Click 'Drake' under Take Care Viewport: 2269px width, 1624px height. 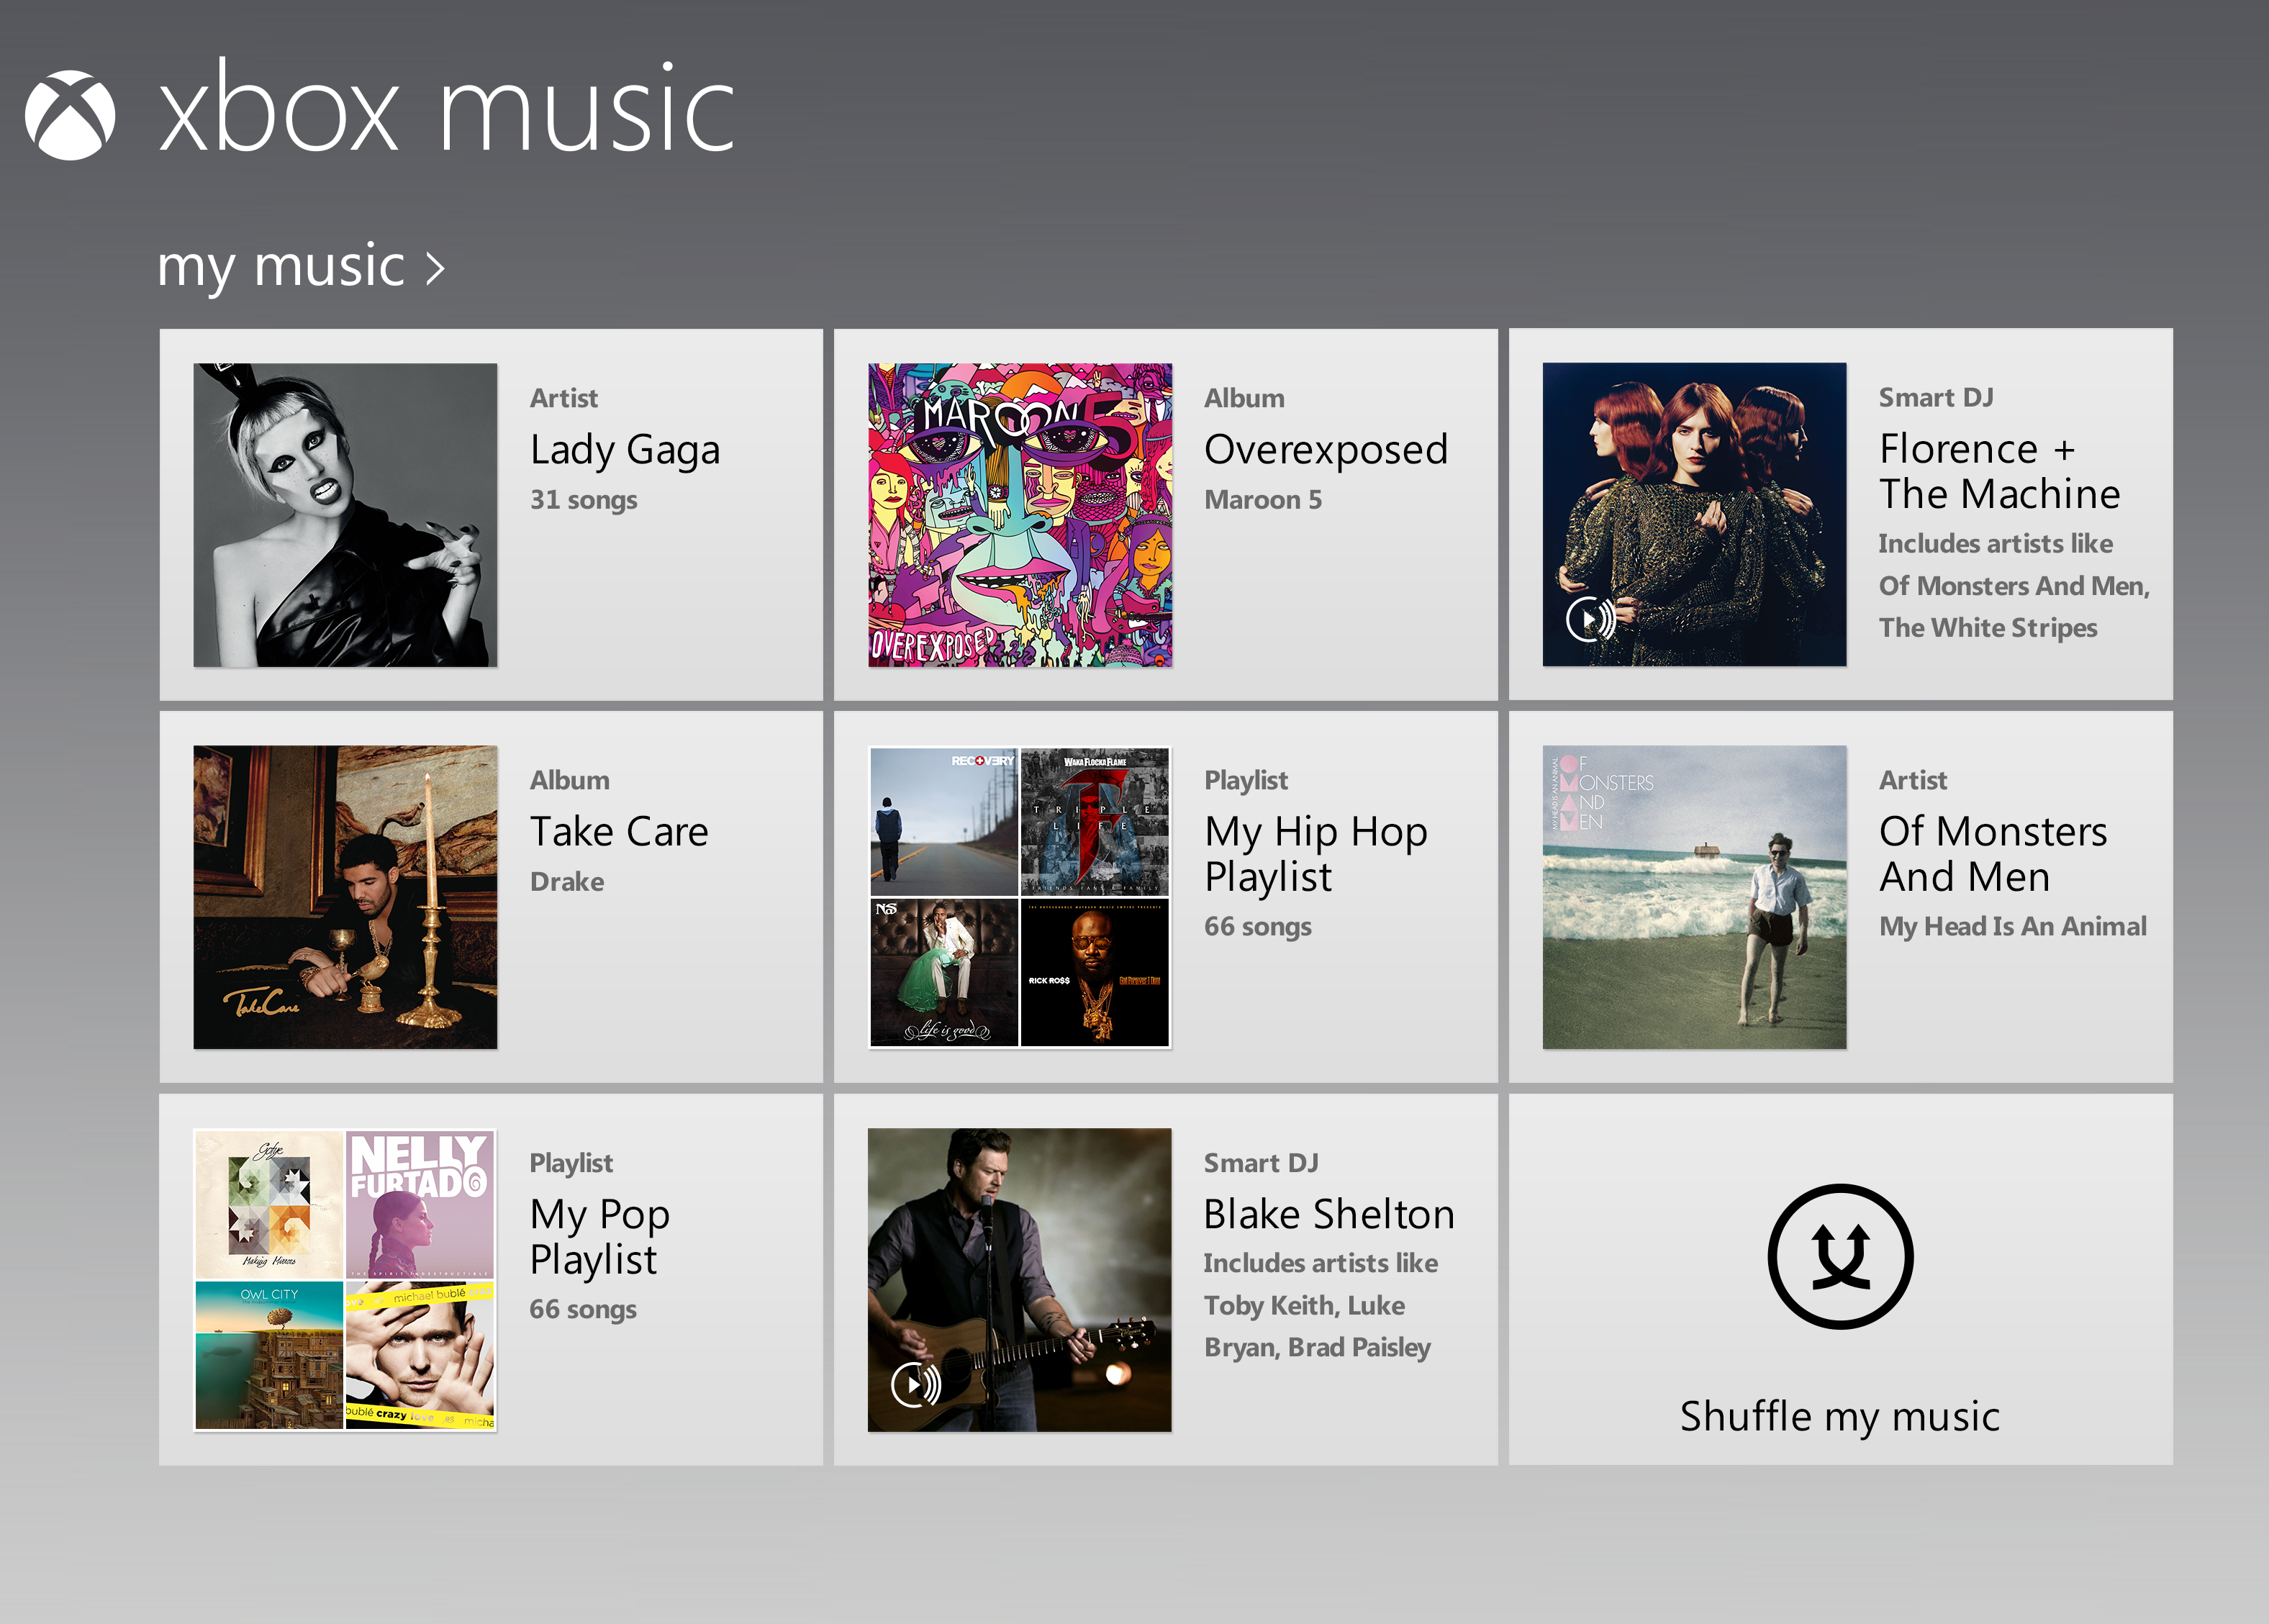point(567,881)
